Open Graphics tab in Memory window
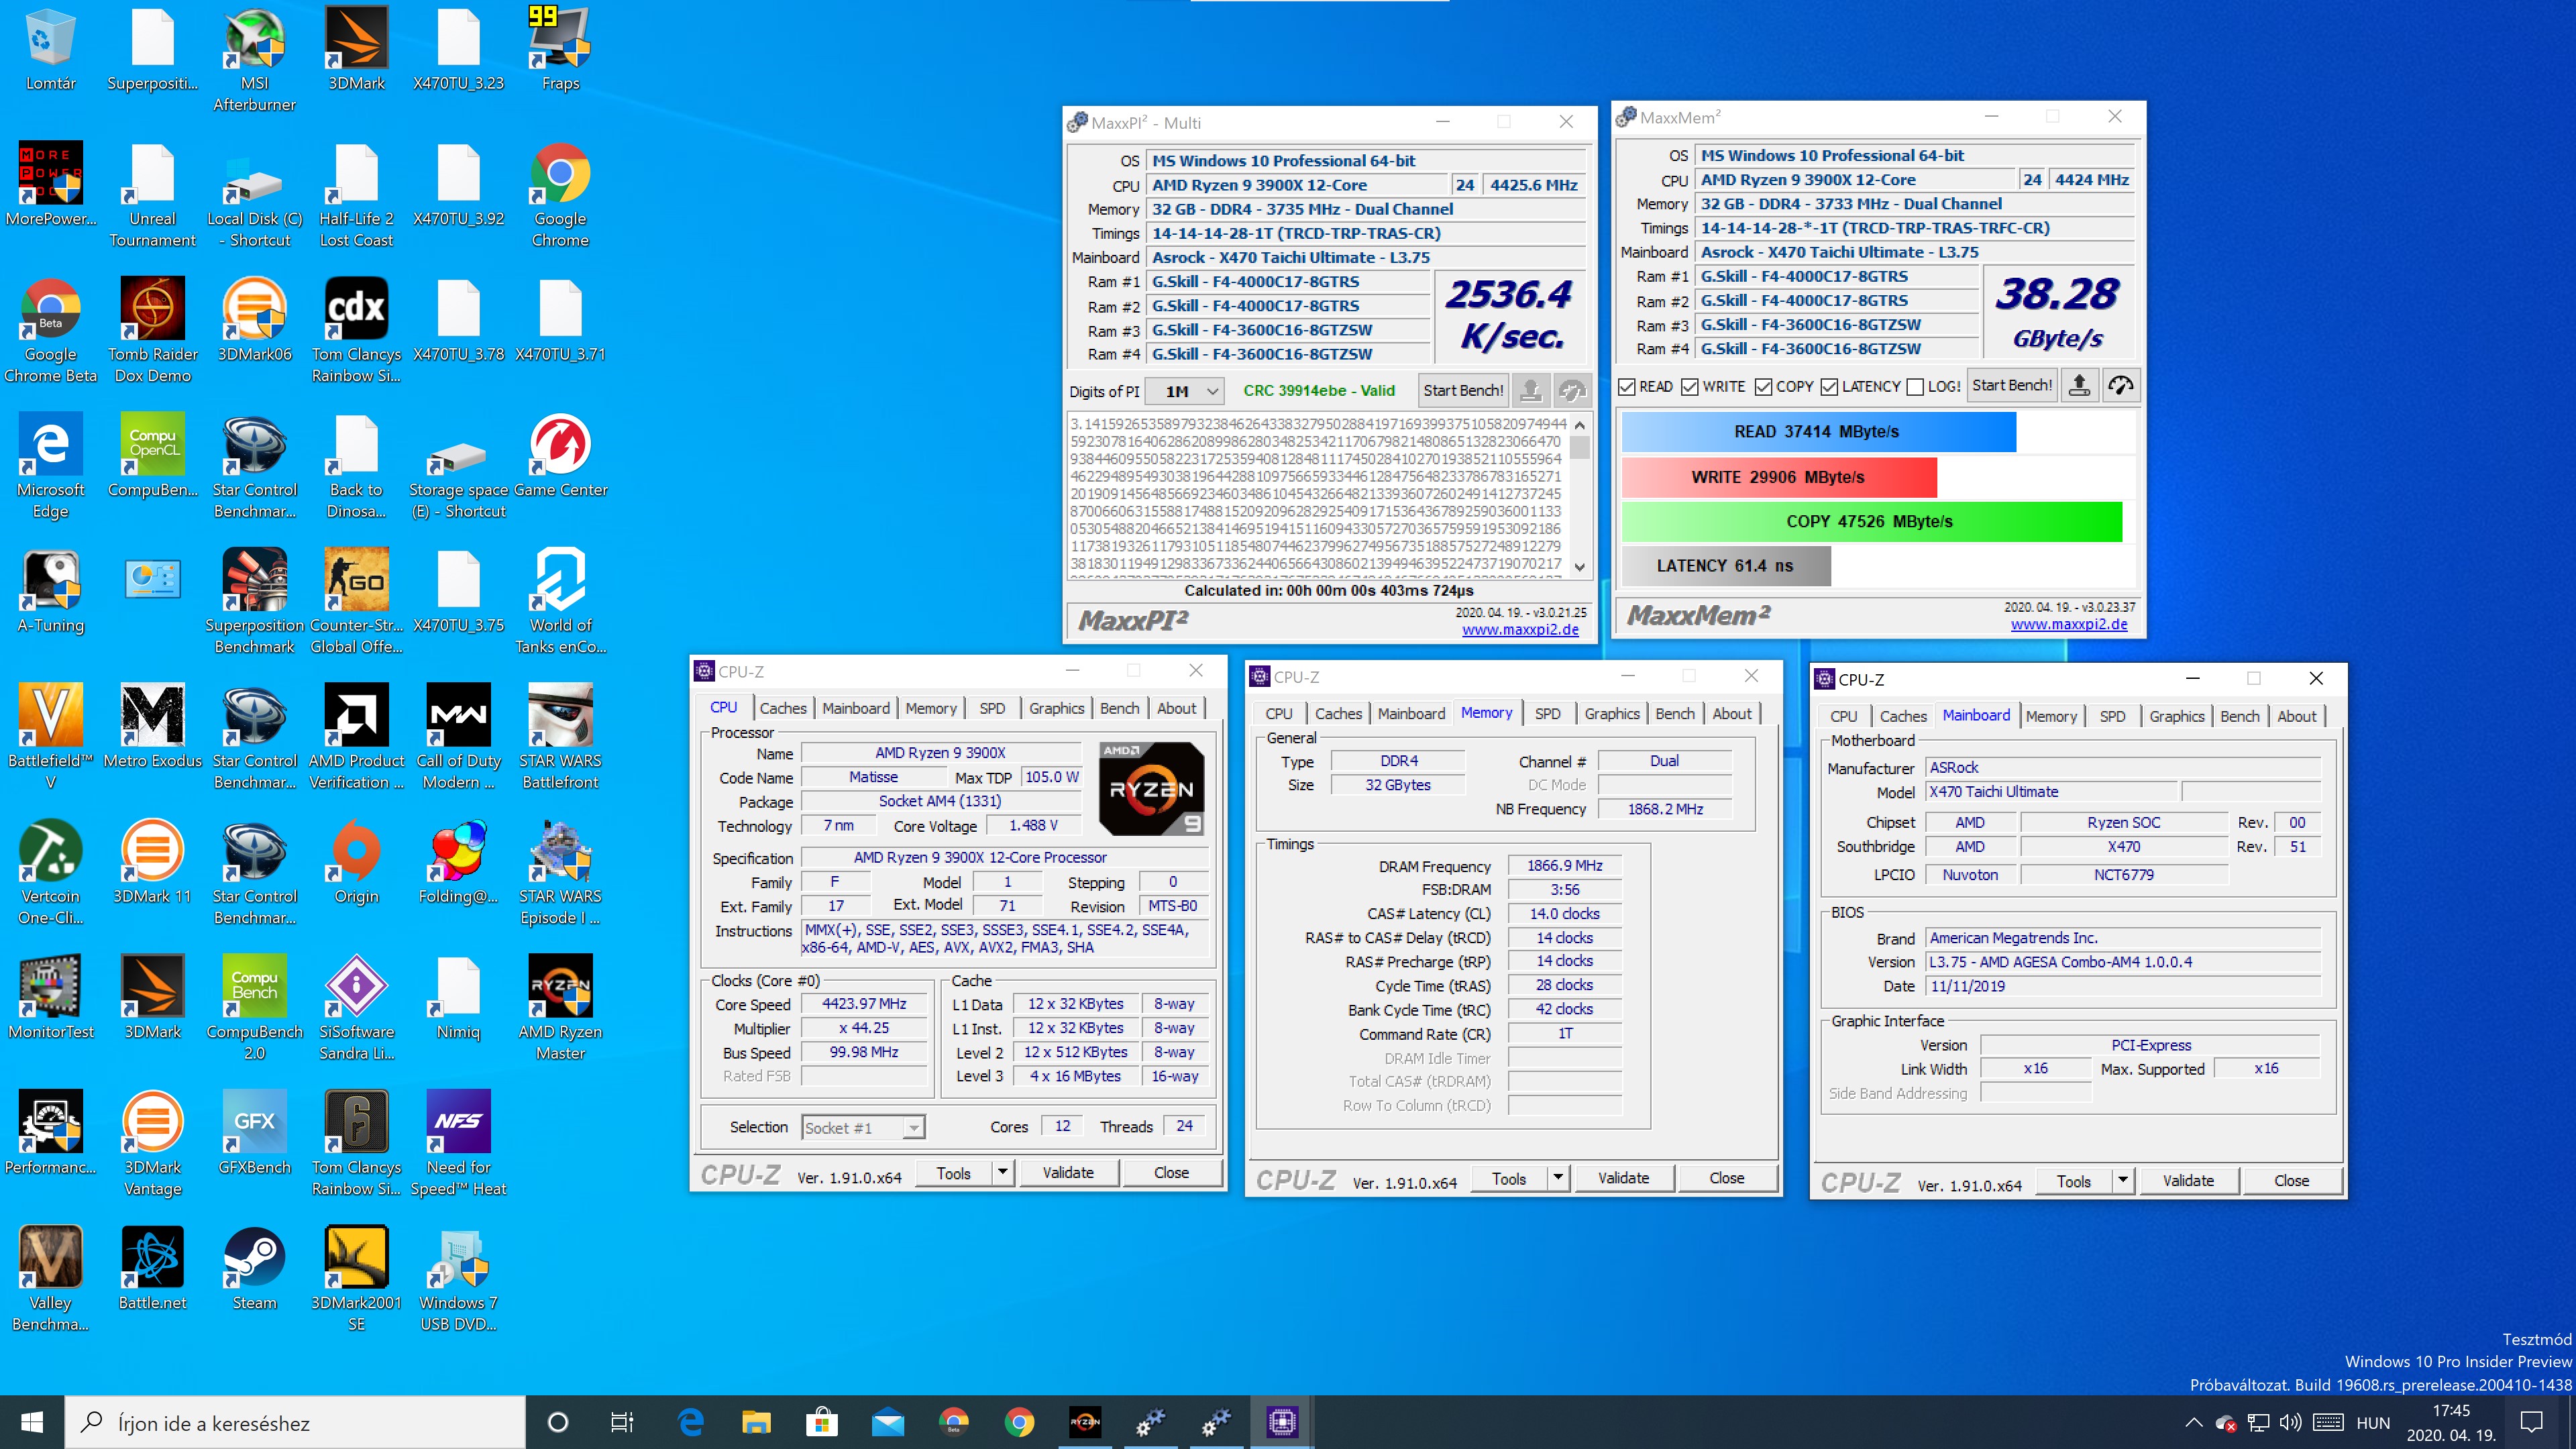The height and width of the screenshot is (1449, 2576). [1612, 713]
